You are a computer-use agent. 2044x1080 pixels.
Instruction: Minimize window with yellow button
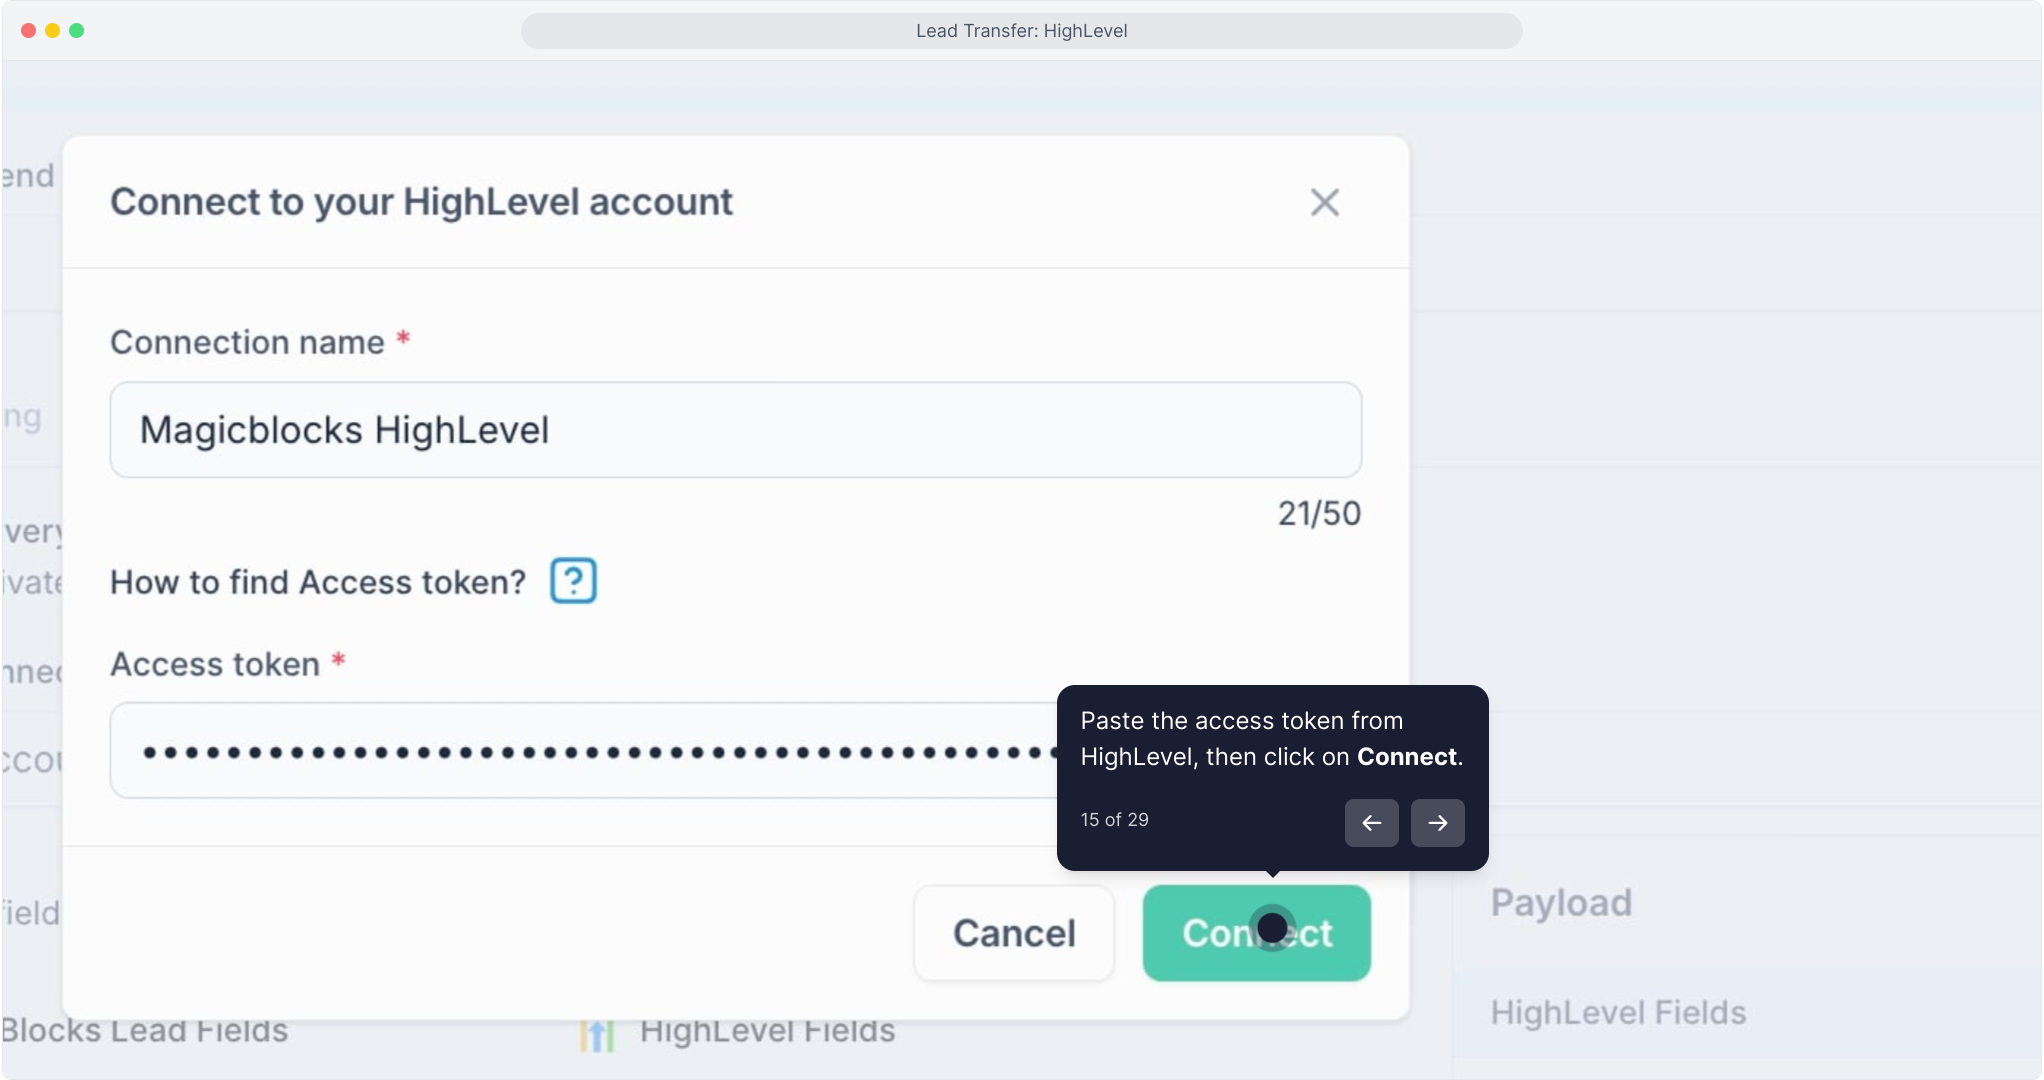click(53, 31)
